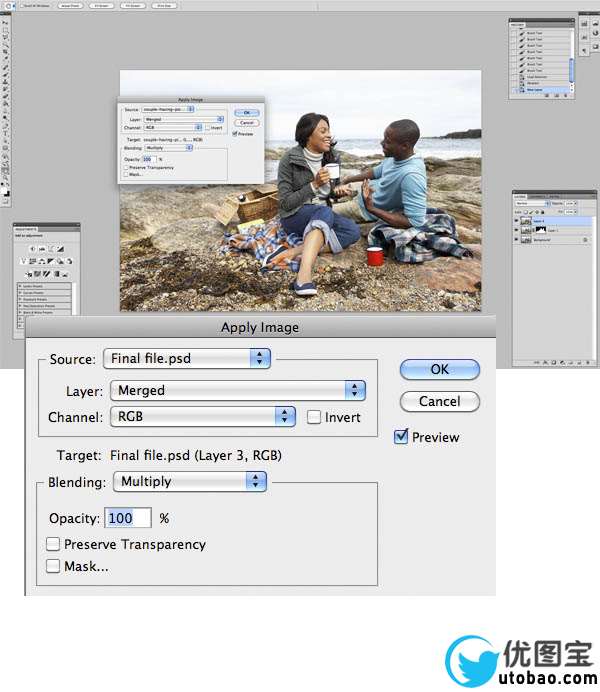600x692 pixels.
Task: Select the Pen tool in the toolbar
Action: coord(5,126)
